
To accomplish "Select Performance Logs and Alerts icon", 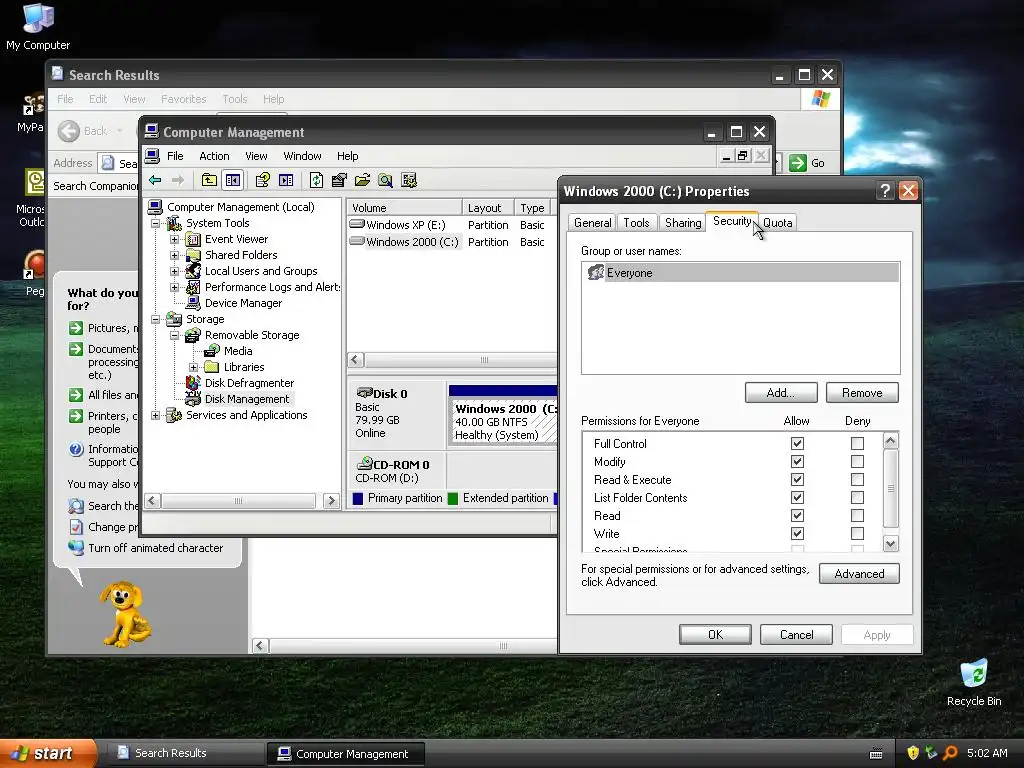I will click(x=193, y=287).
